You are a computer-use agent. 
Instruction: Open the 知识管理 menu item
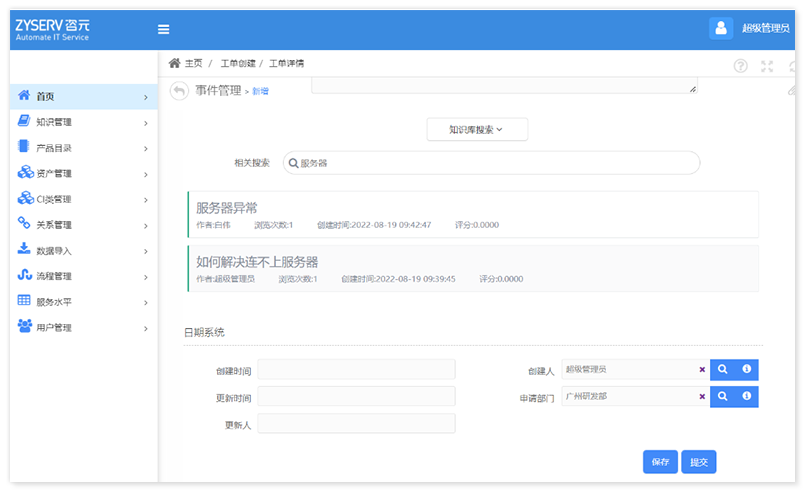point(83,122)
